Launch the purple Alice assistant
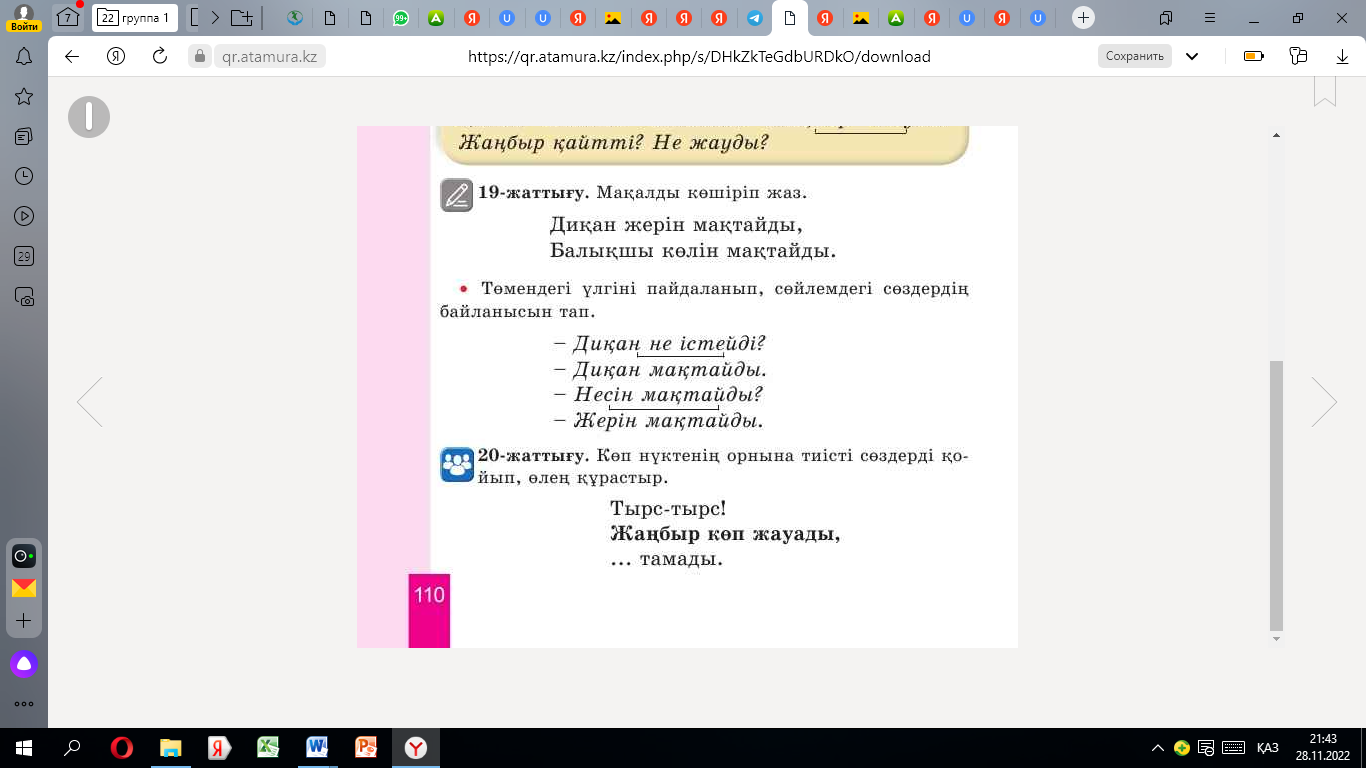 [x=24, y=663]
